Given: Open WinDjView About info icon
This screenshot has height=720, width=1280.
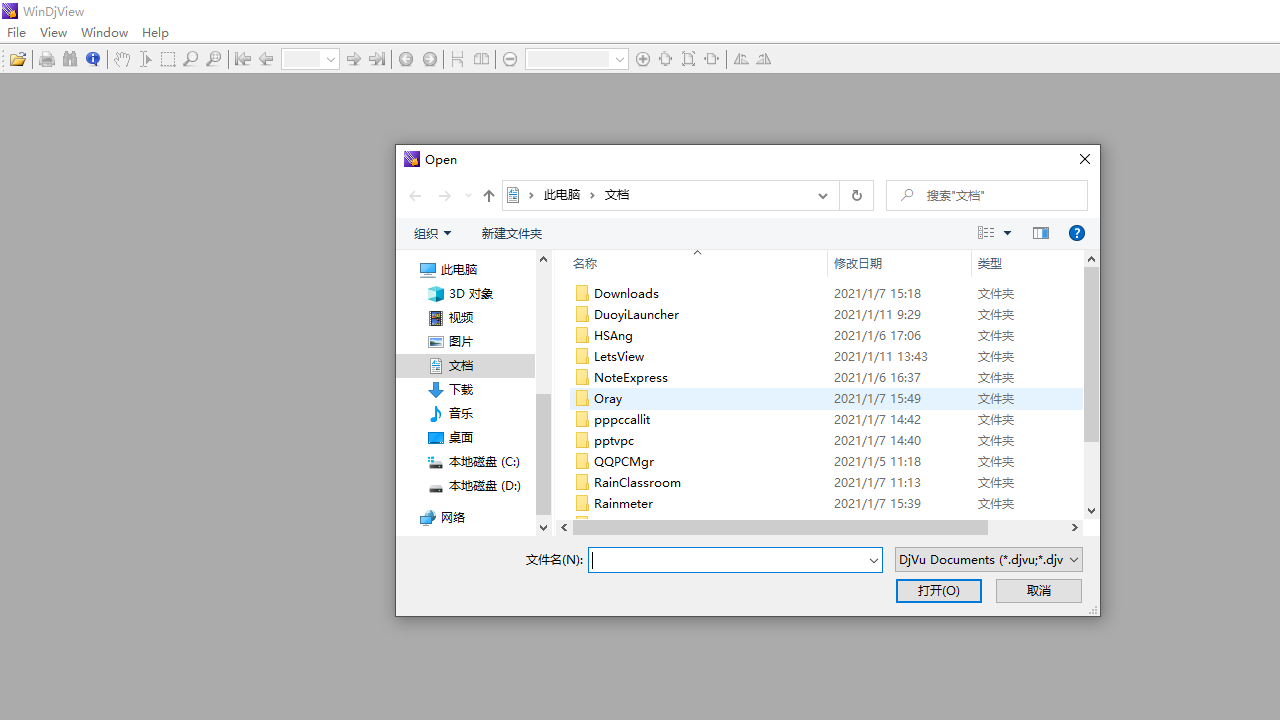Looking at the screenshot, I should coord(92,59).
